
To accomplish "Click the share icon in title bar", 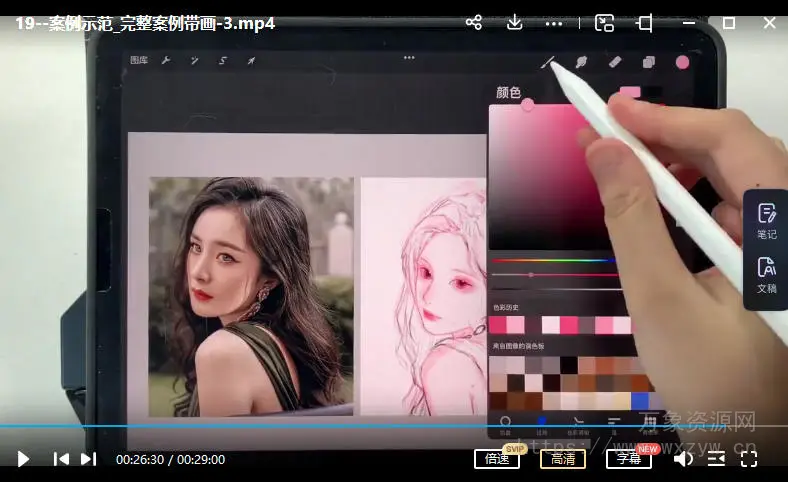I will tap(474, 23).
